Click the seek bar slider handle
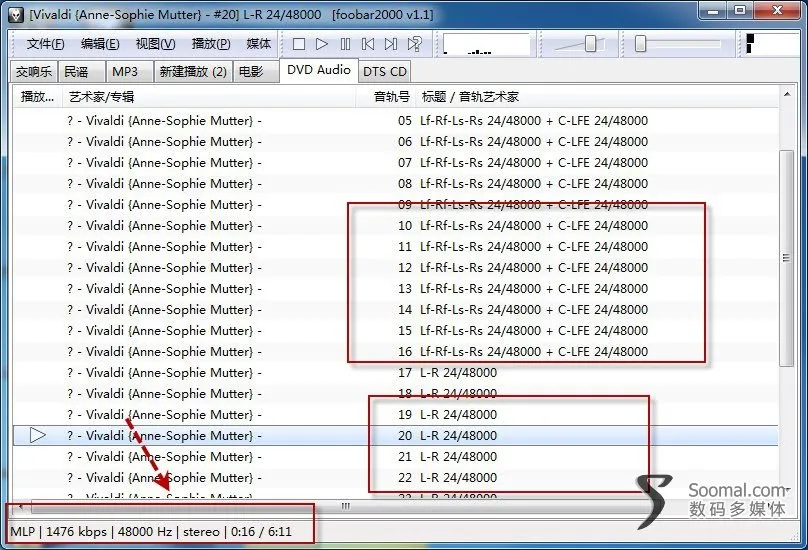Image resolution: width=808 pixels, height=550 pixels. pyautogui.click(x=640, y=44)
